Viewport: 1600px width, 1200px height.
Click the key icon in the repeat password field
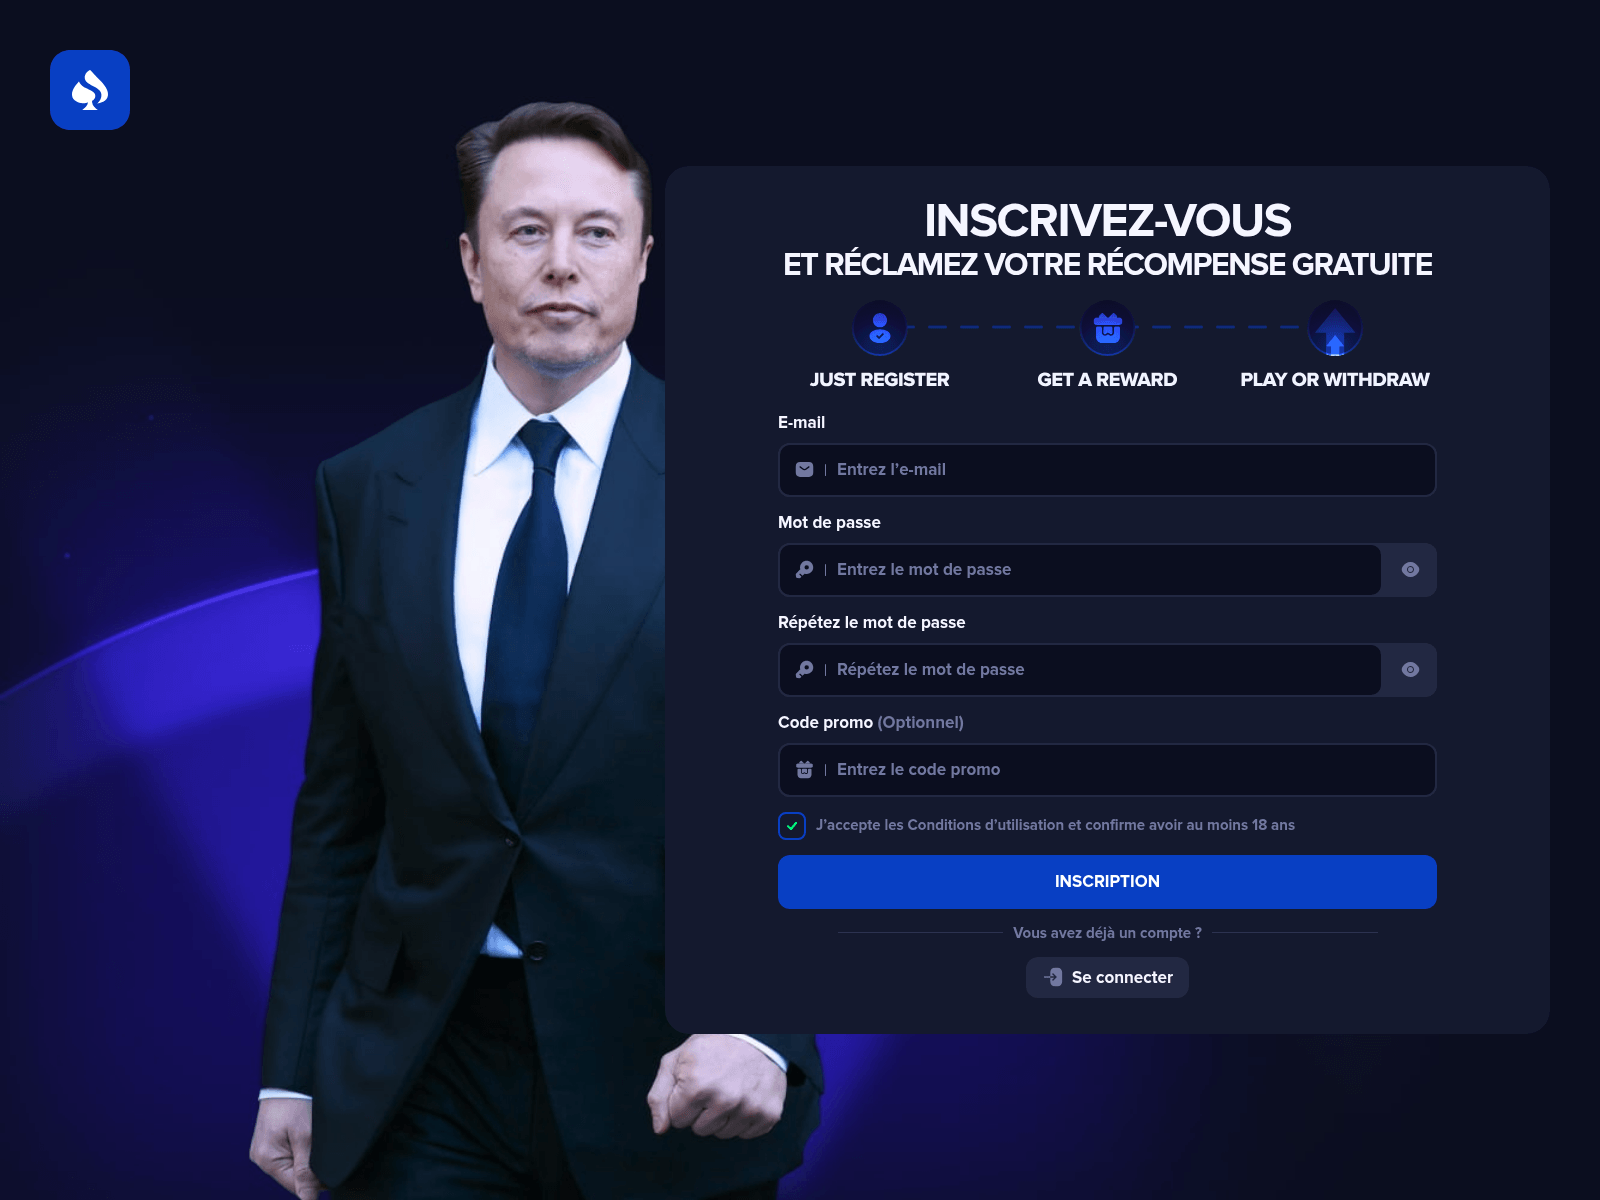[x=804, y=669]
